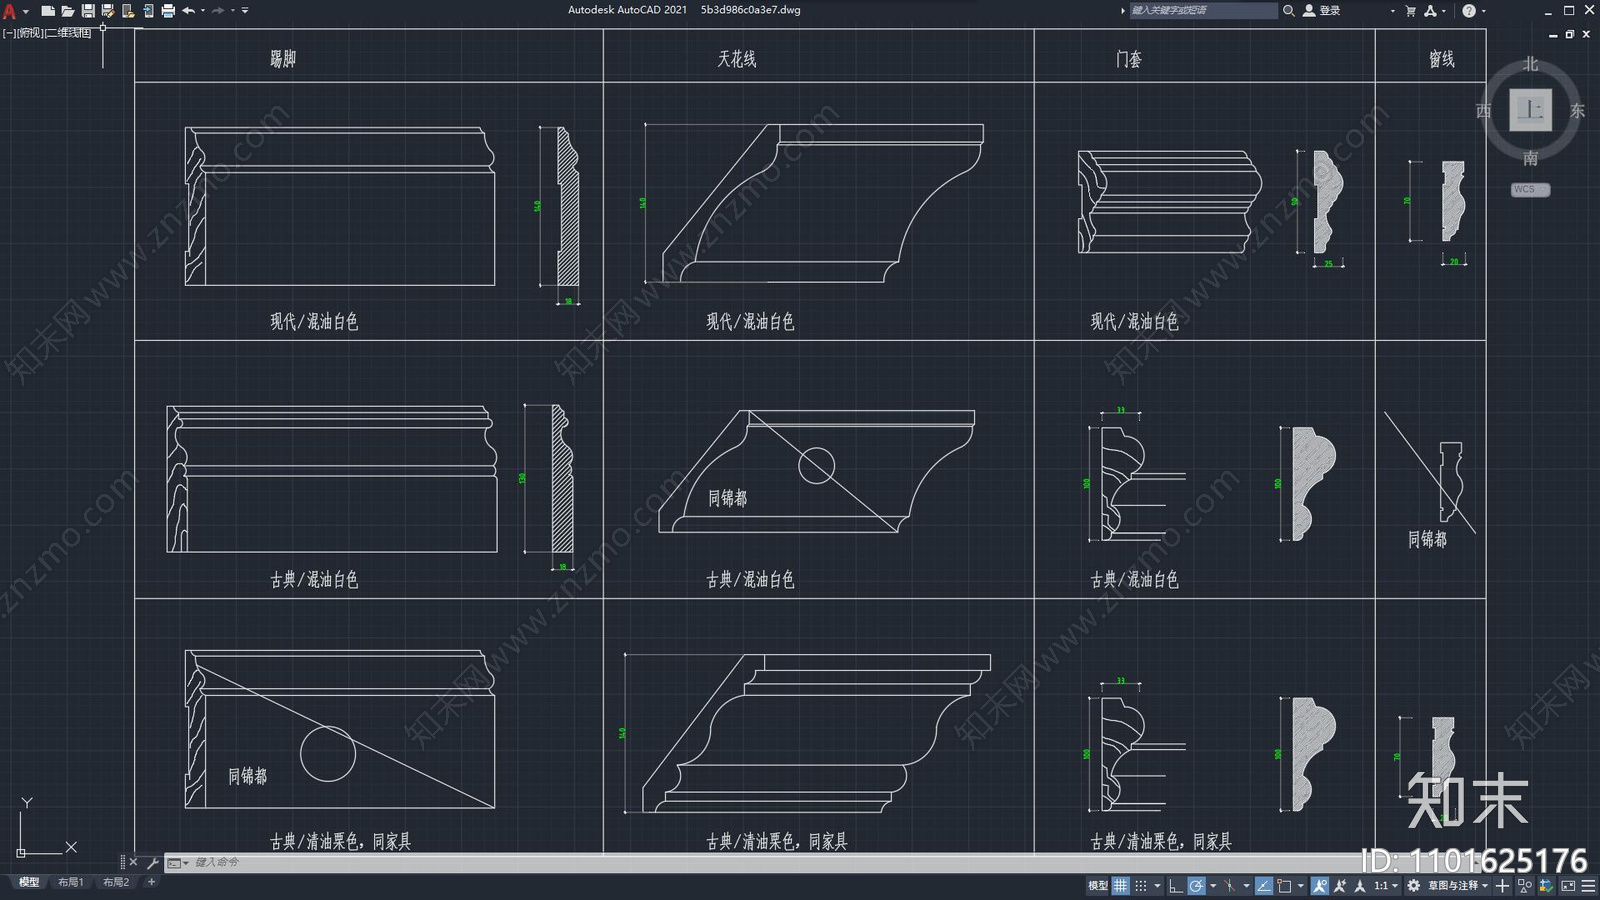Toggle Polar tracking in status bar
The height and width of the screenshot is (900, 1600).
(1196, 885)
